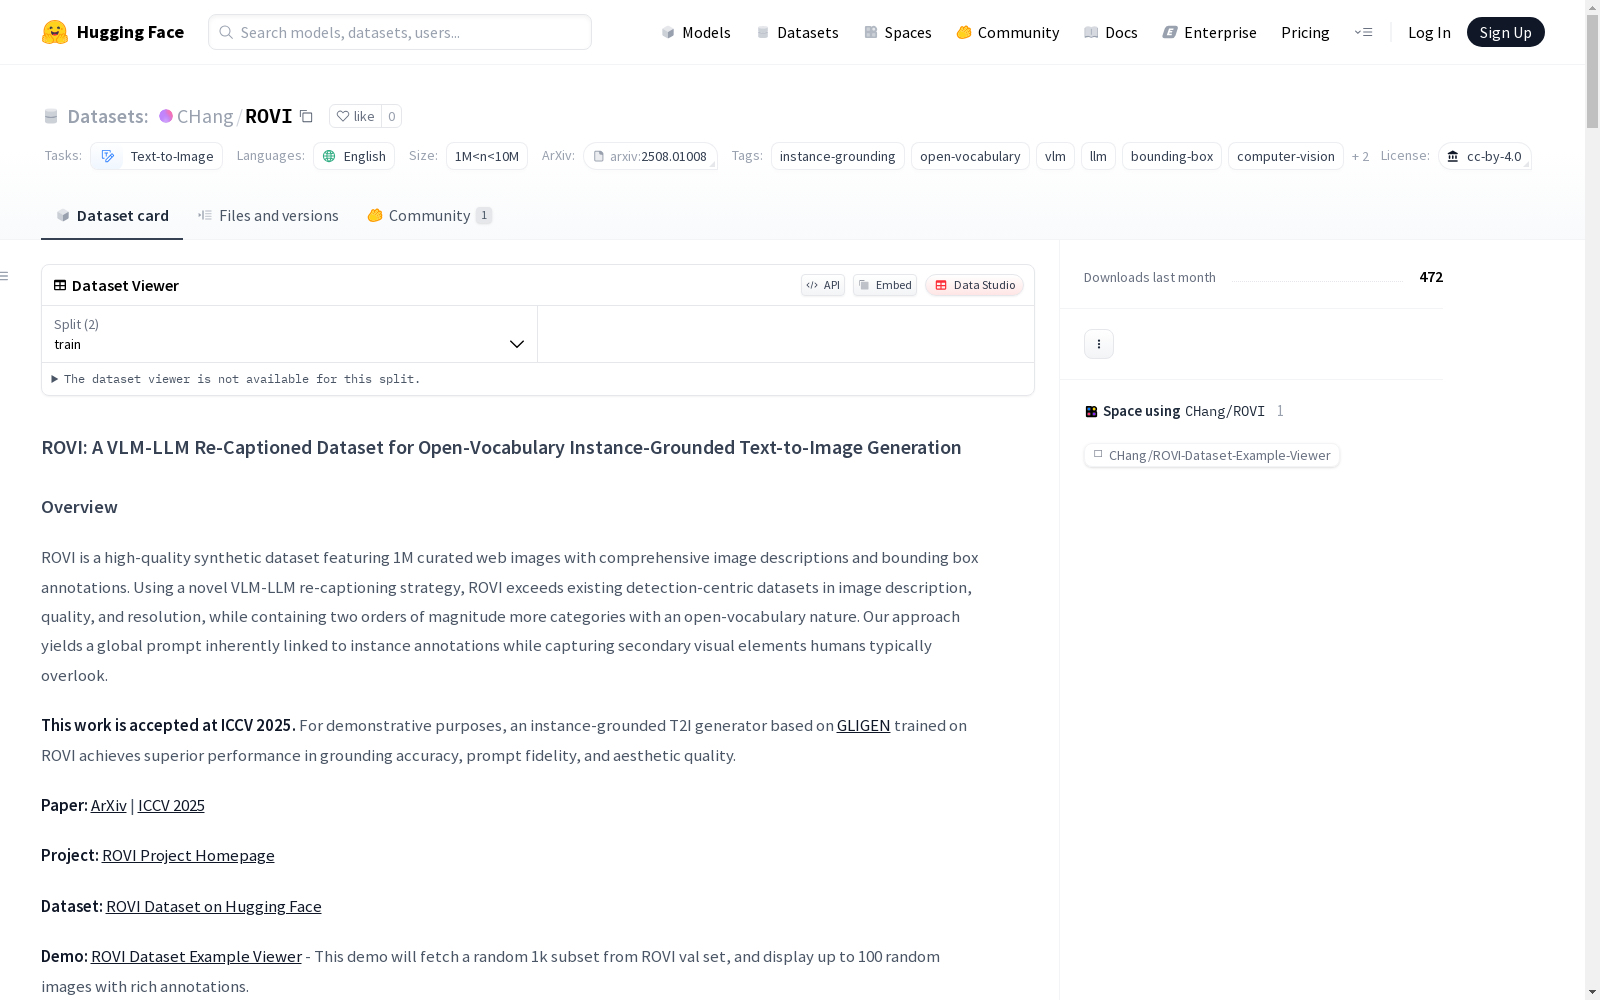The image size is (1600, 1000).
Task: Open the GLIGEN link
Action: pos(864,726)
